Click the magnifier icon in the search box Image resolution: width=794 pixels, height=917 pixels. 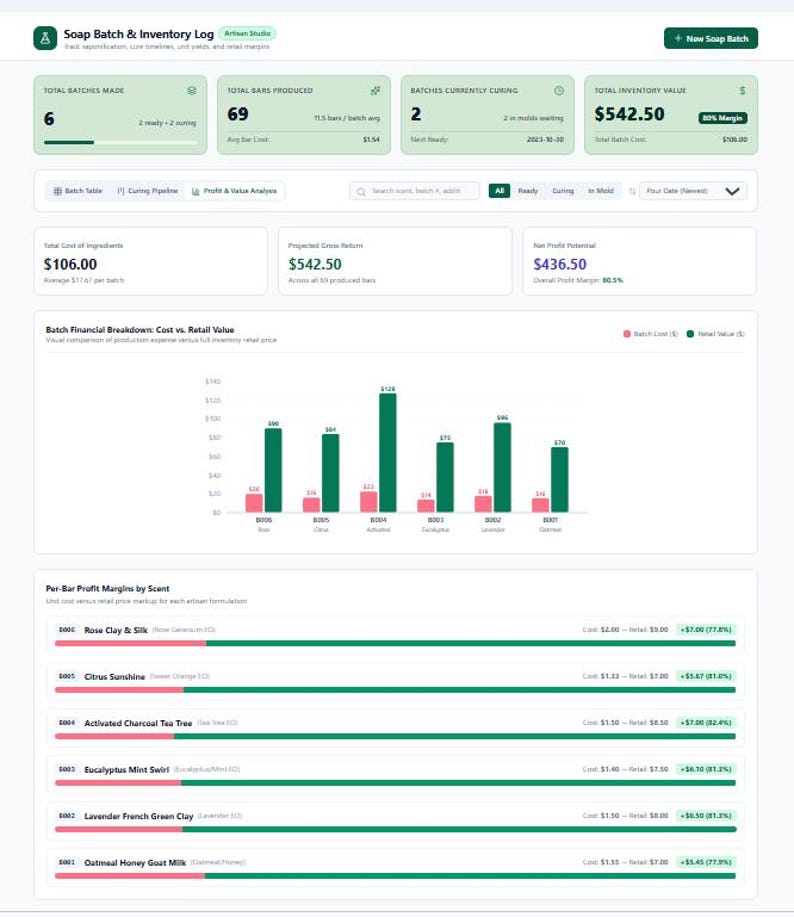pyautogui.click(x=361, y=191)
